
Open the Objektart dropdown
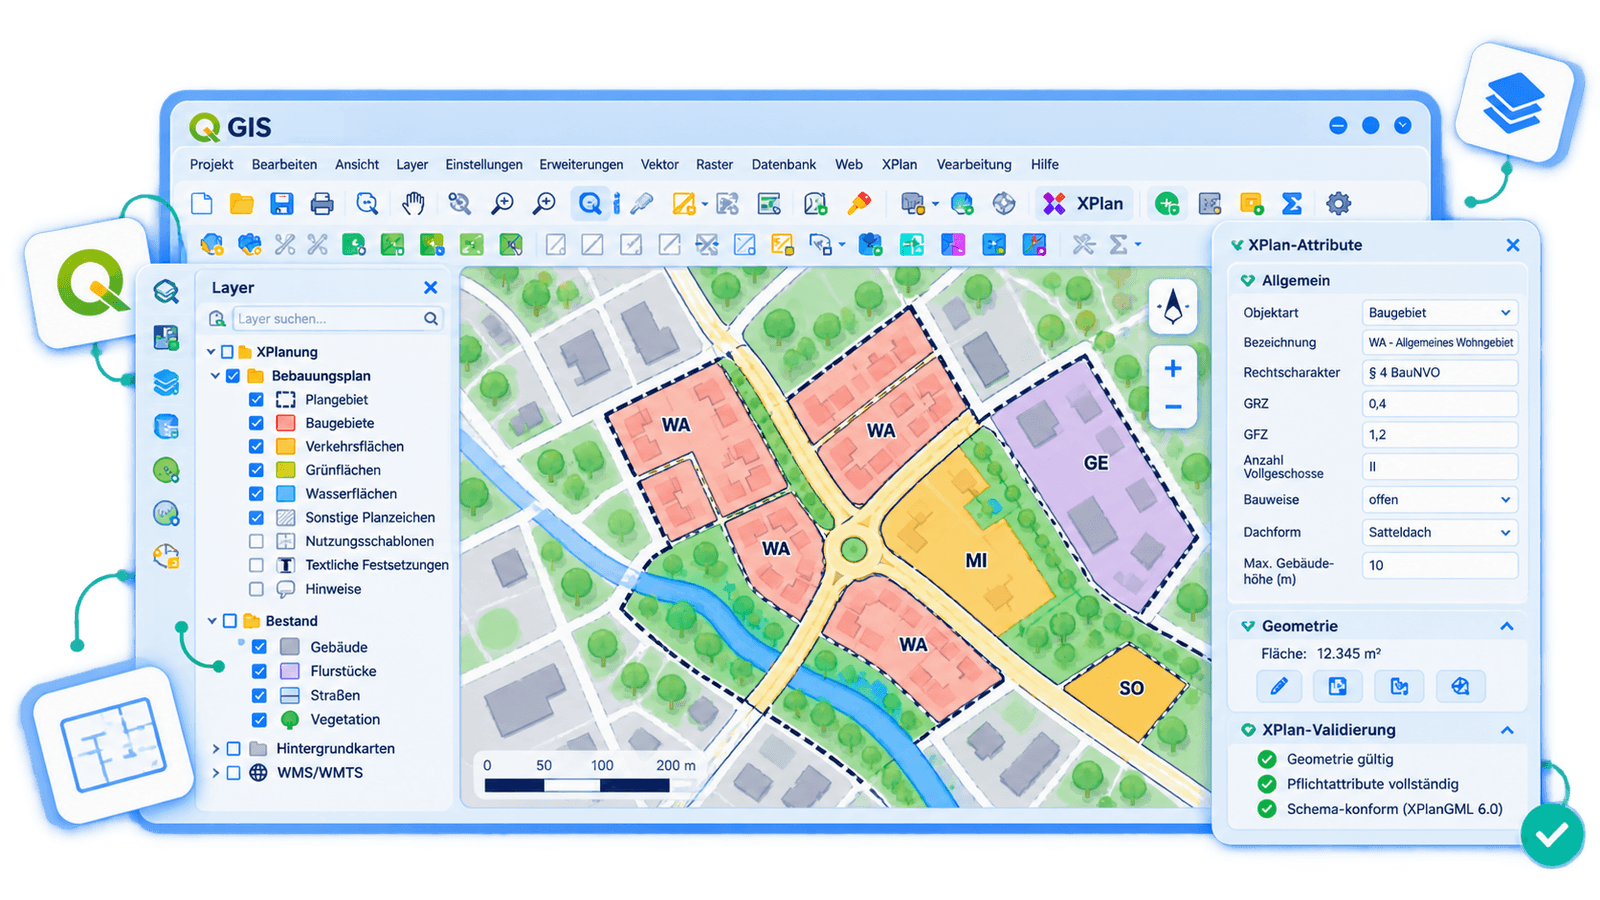point(1440,313)
